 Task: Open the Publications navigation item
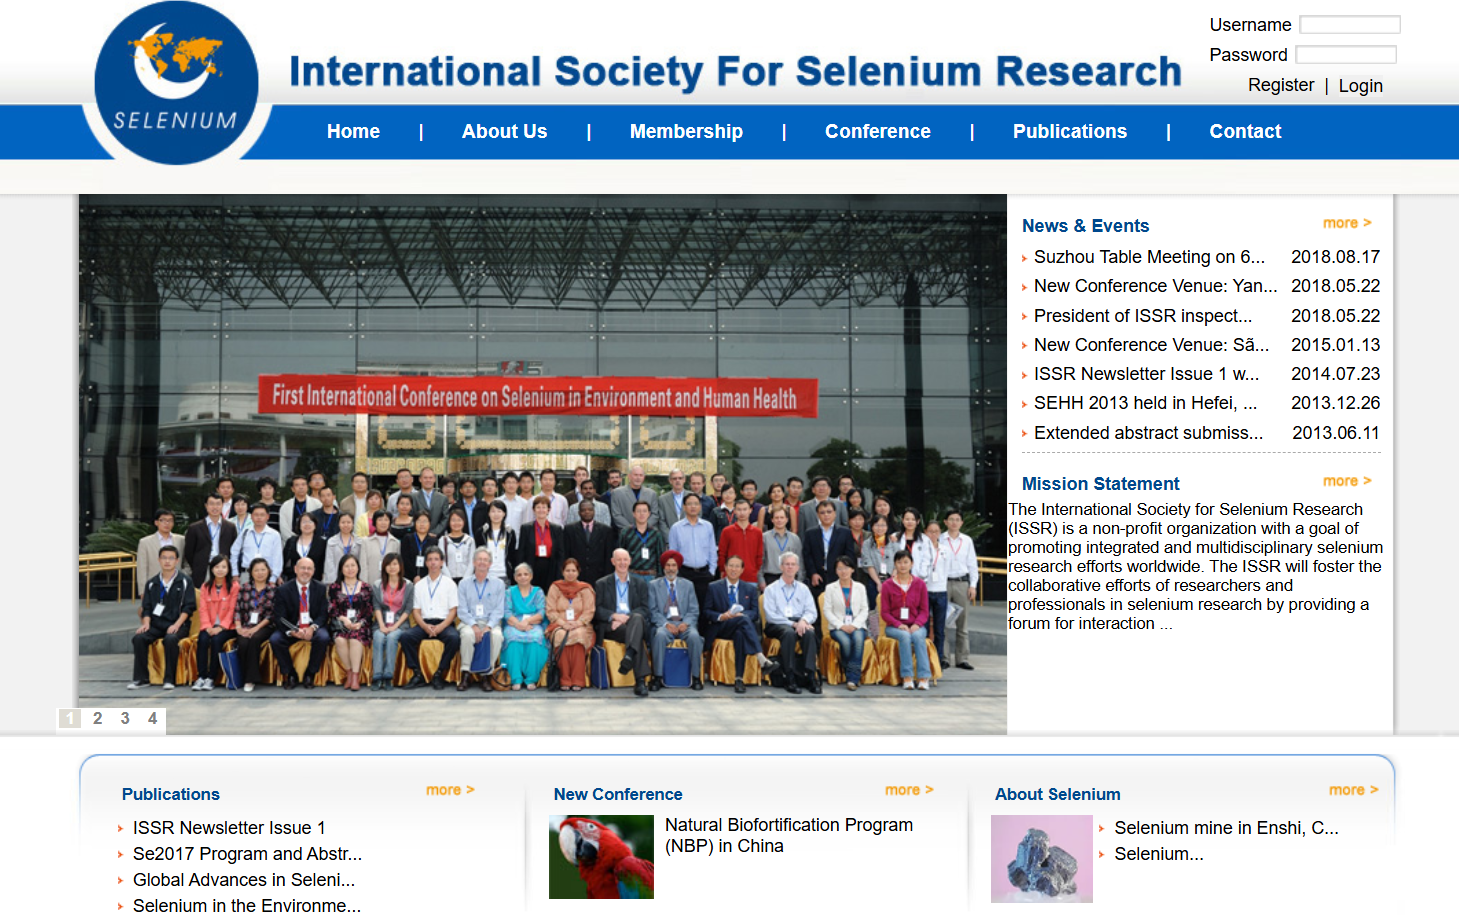[1069, 131]
